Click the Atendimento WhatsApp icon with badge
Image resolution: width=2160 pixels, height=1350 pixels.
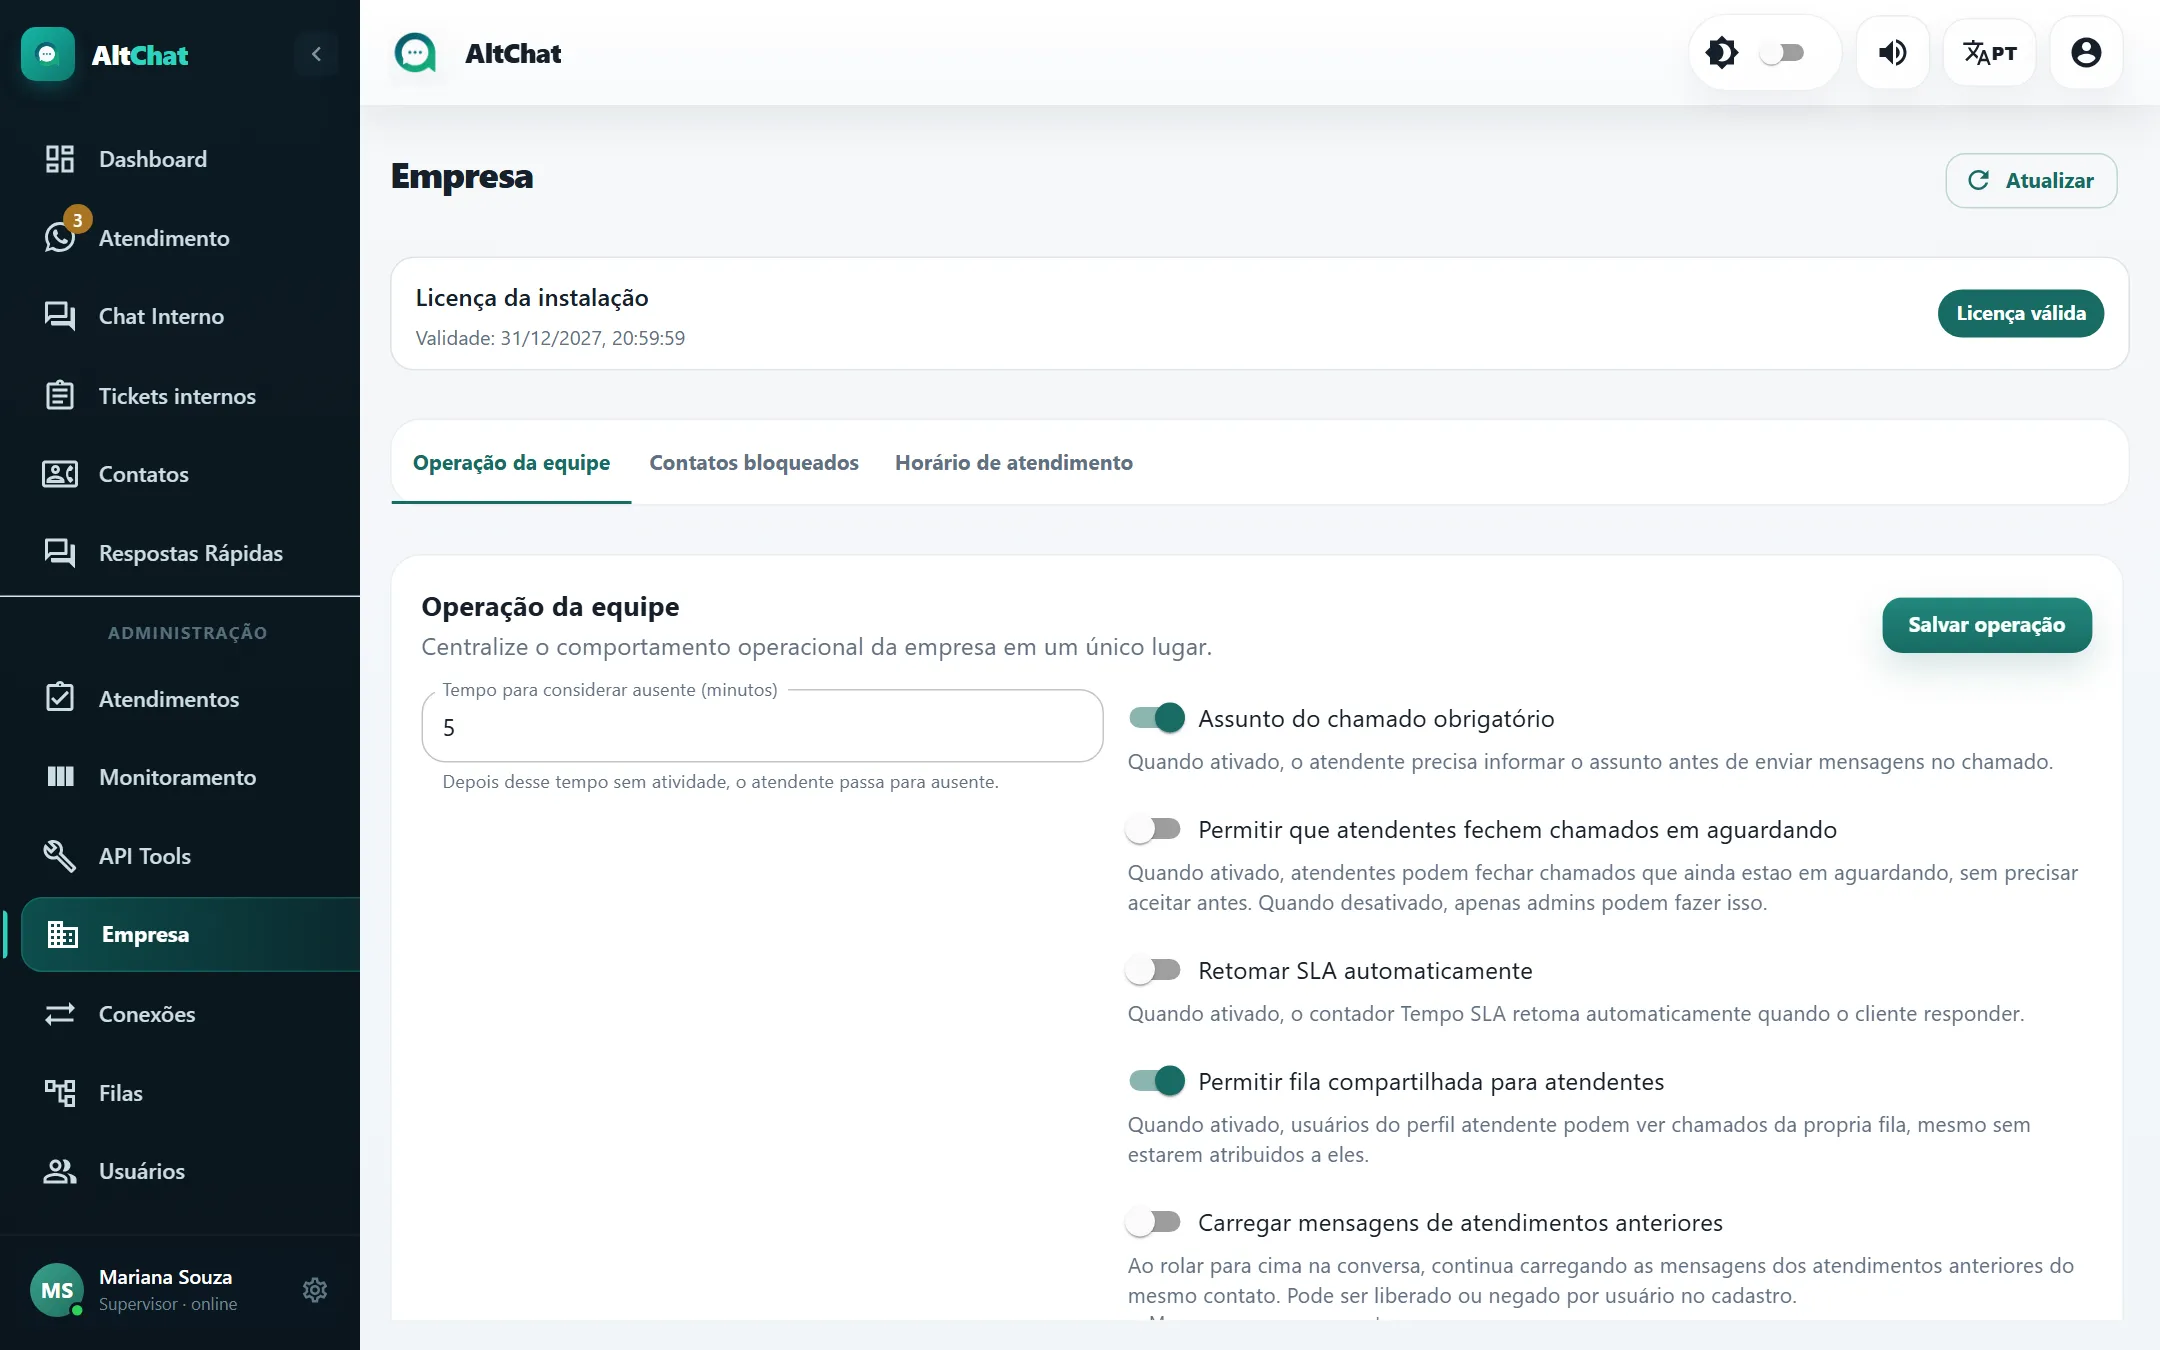pyautogui.click(x=60, y=238)
